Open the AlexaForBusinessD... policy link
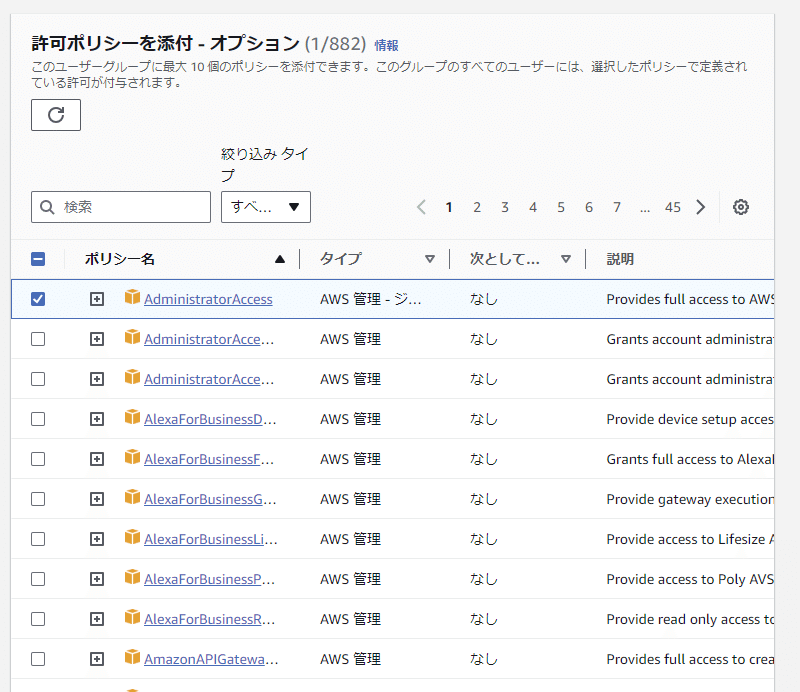 (210, 419)
